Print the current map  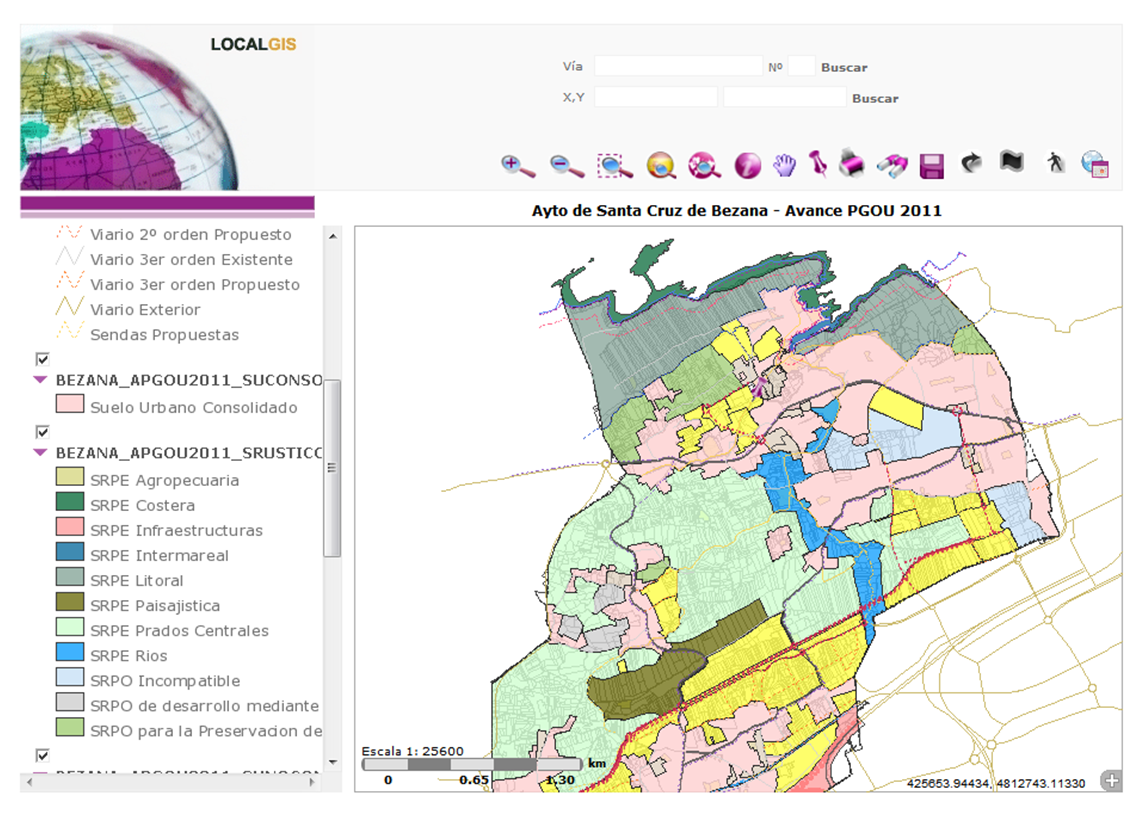point(851,164)
